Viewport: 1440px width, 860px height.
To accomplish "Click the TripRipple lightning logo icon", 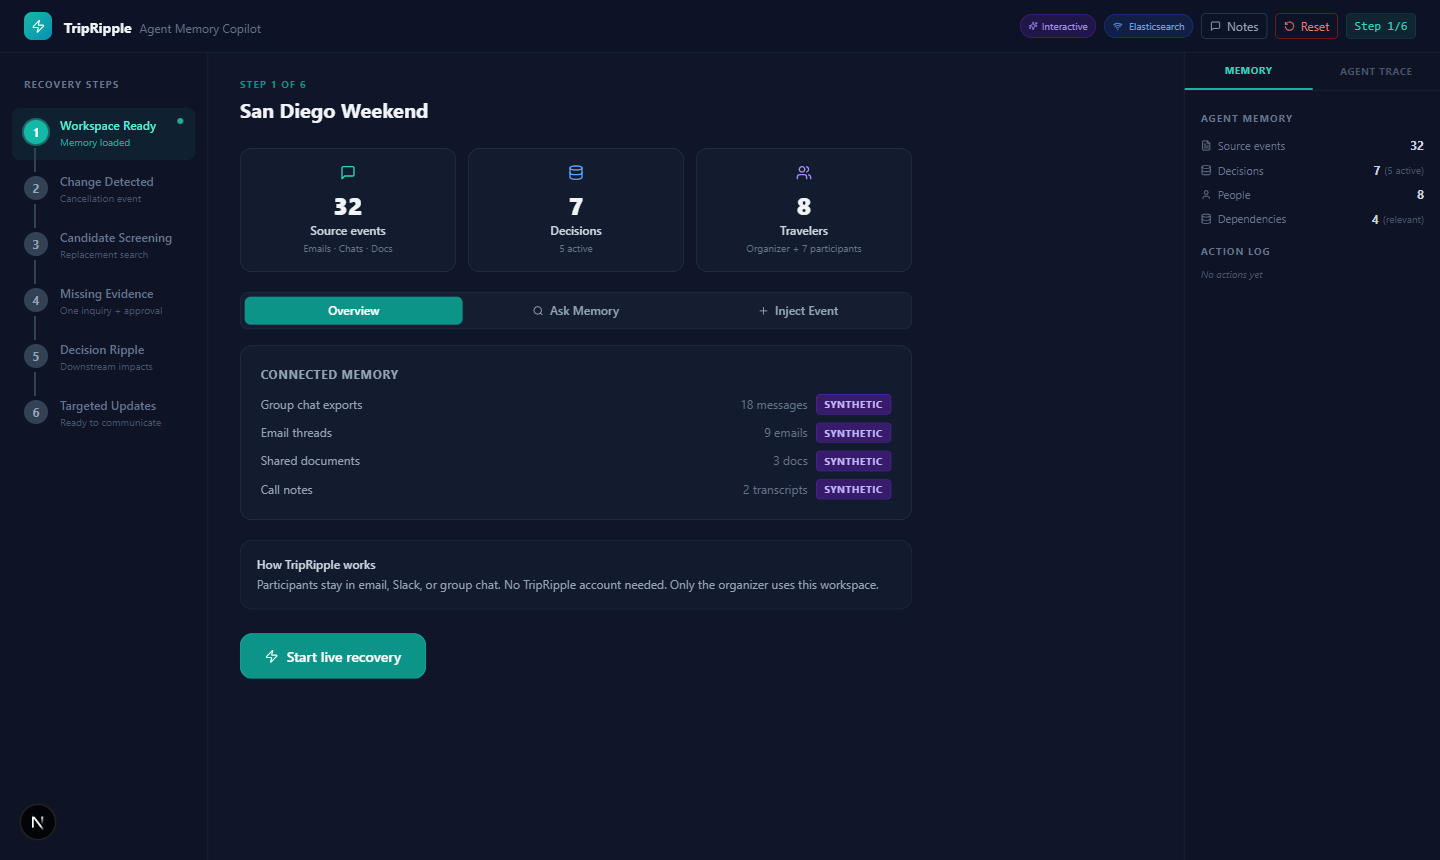I will 38,26.
